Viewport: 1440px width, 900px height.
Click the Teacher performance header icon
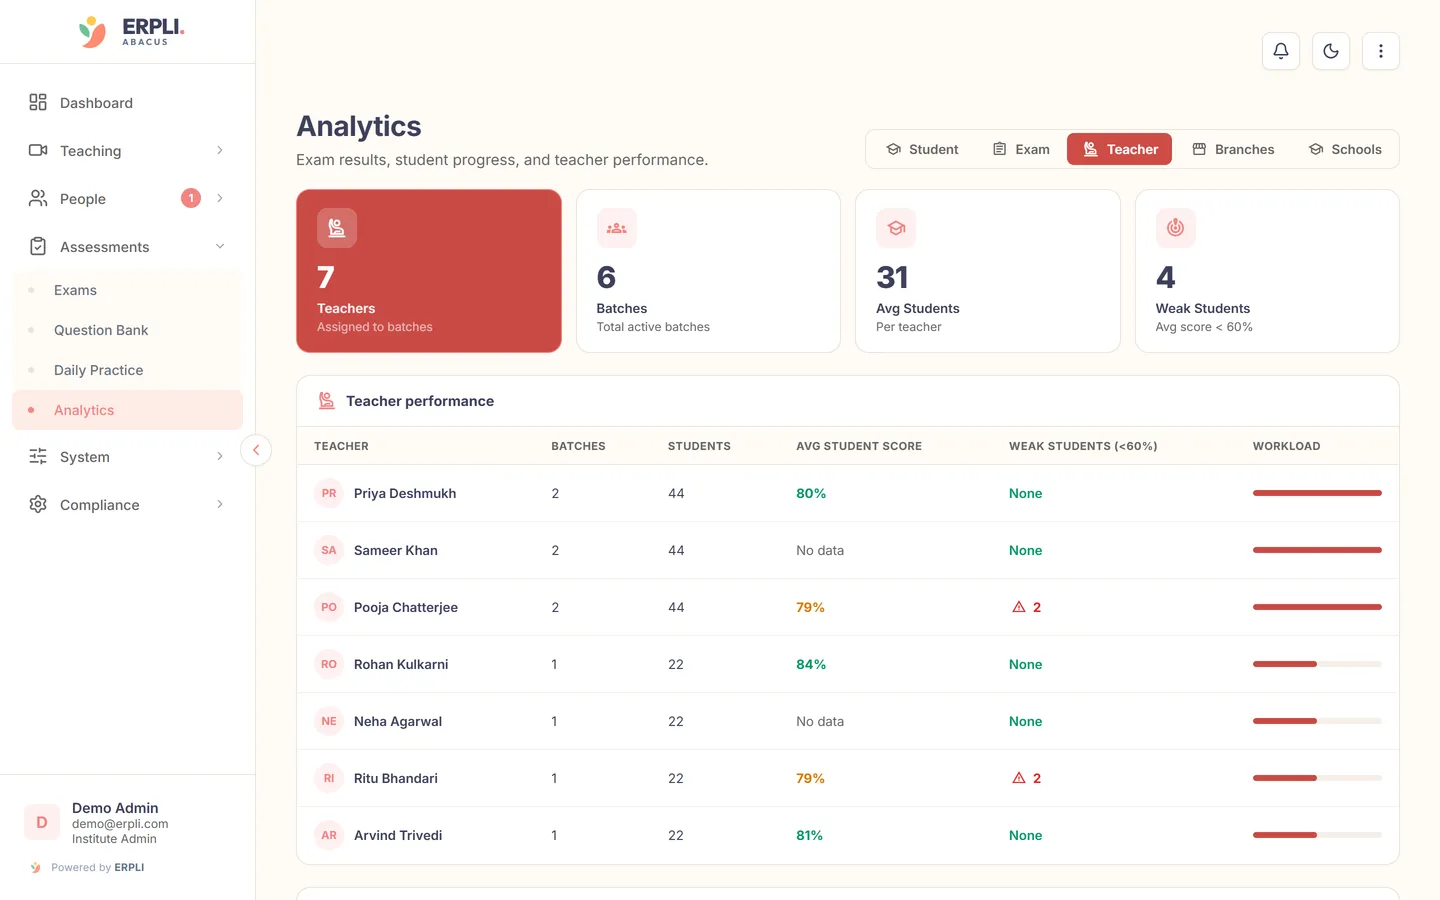click(326, 401)
